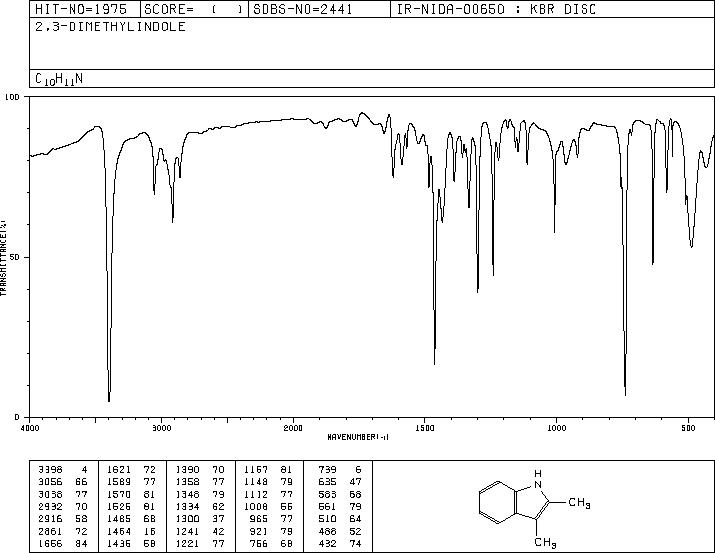This screenshot has height=553, width=715.
Task: Click the 4000 wavenumber axis label
Action: pos(30,428)
